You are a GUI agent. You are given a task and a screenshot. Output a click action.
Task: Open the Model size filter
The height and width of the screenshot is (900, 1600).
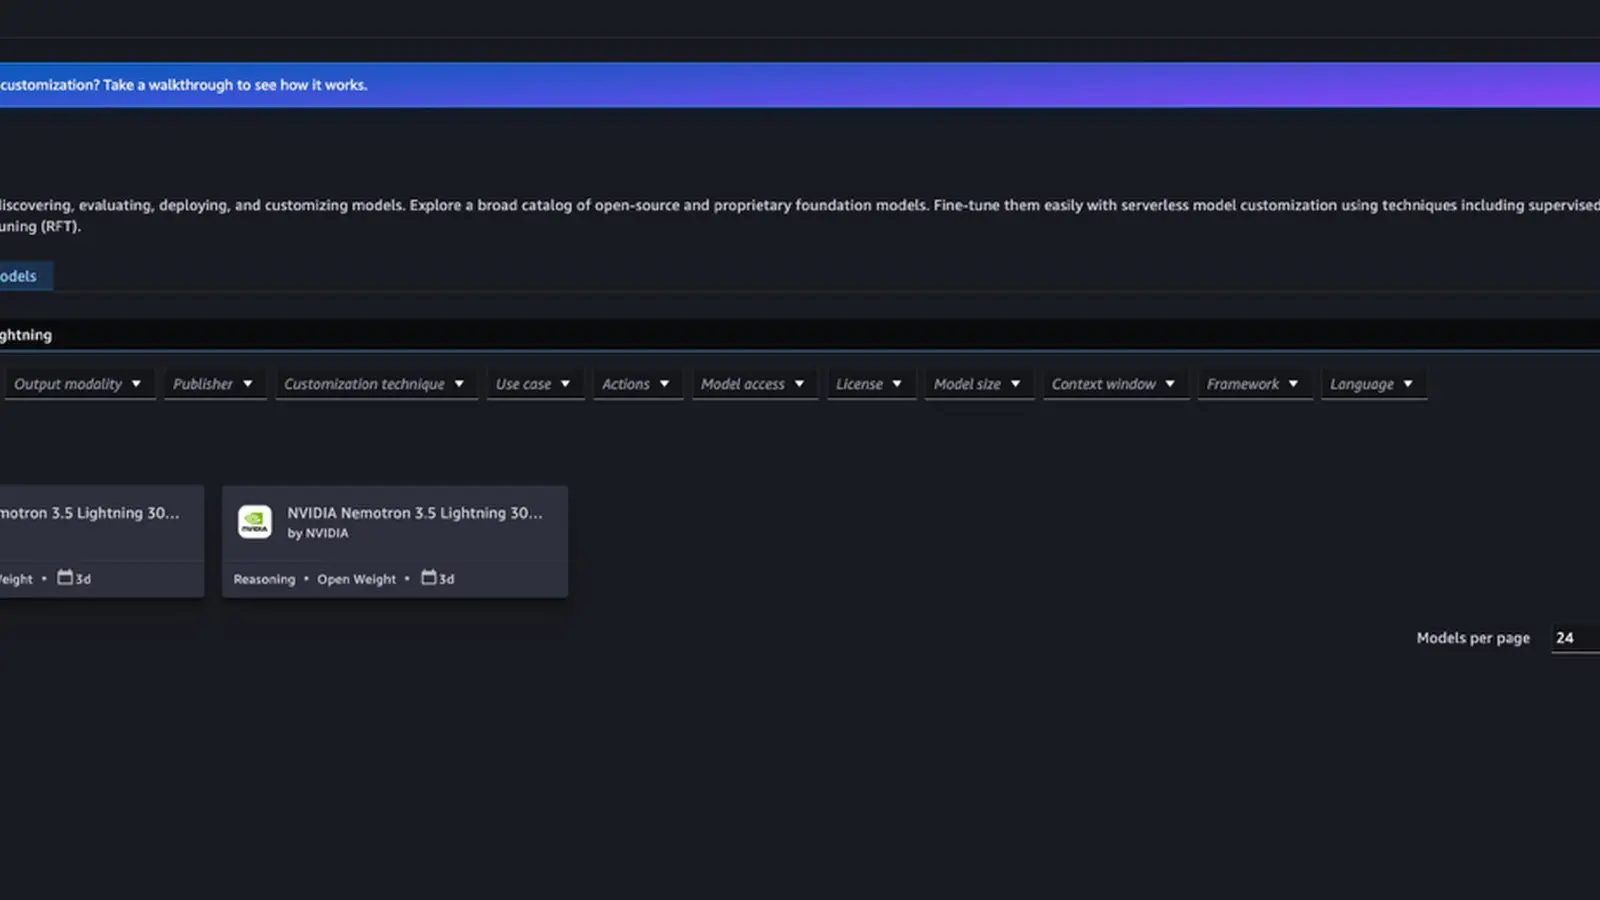tap(978, 384)
